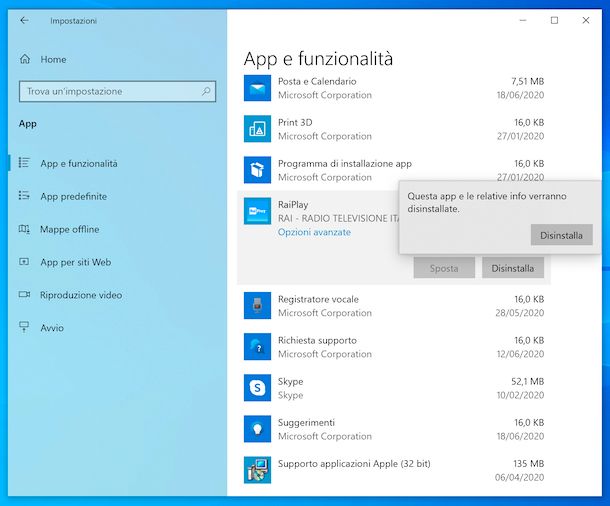Viewport: 610px width, 506px height.
Task: Open Opzioni avanzate for RaiPlay
Action: (314, 232)
